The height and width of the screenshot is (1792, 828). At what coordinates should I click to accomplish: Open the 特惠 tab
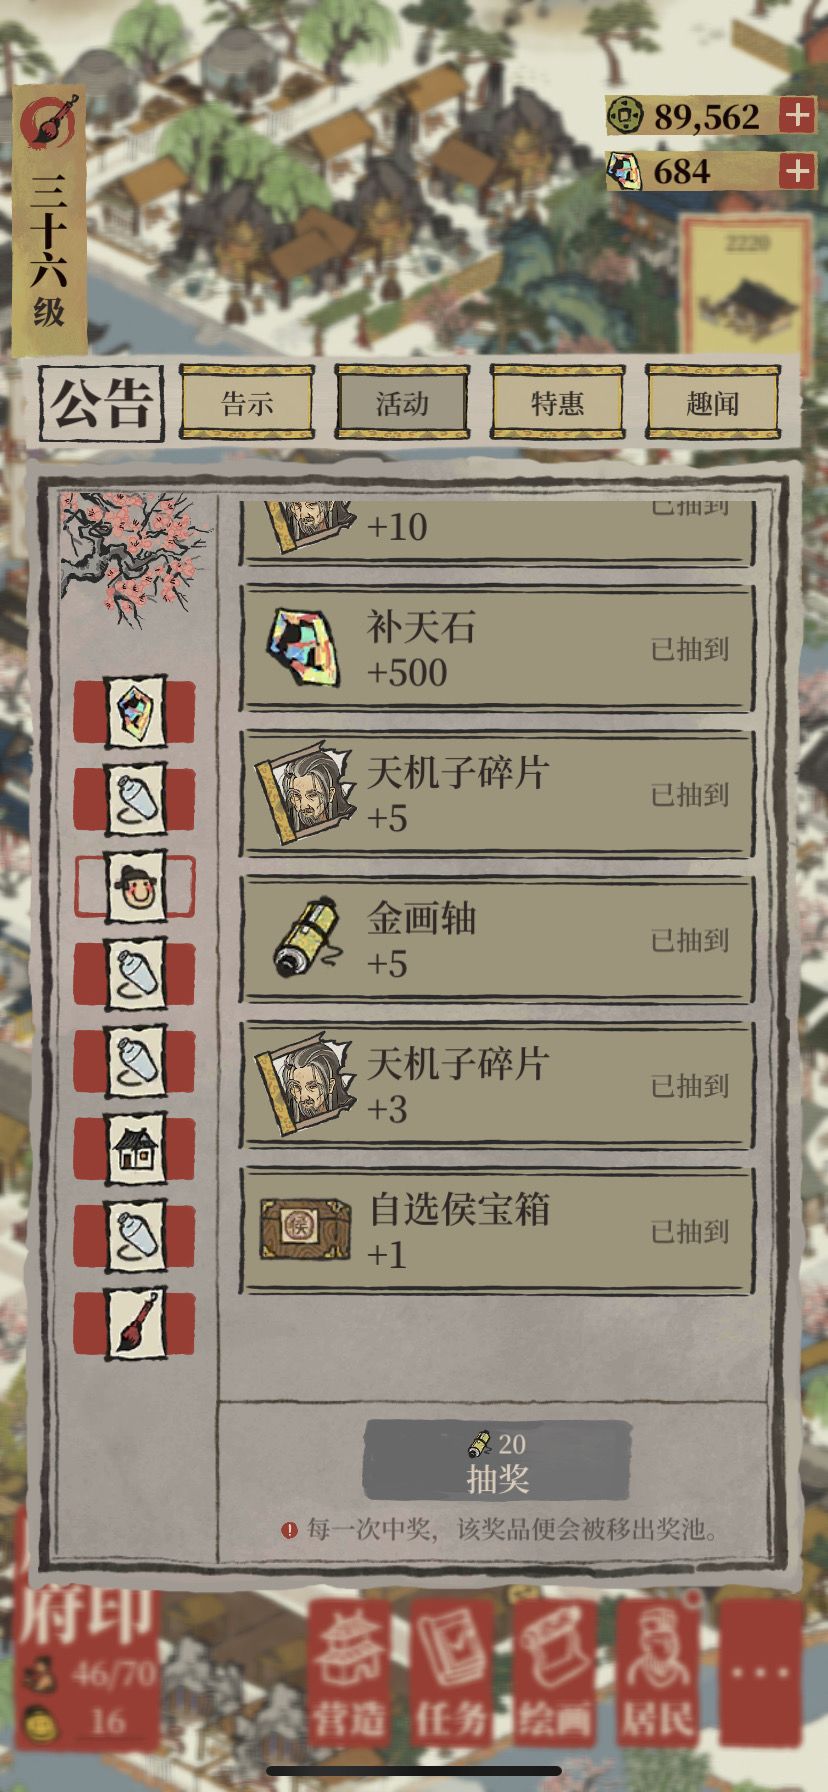557,402
